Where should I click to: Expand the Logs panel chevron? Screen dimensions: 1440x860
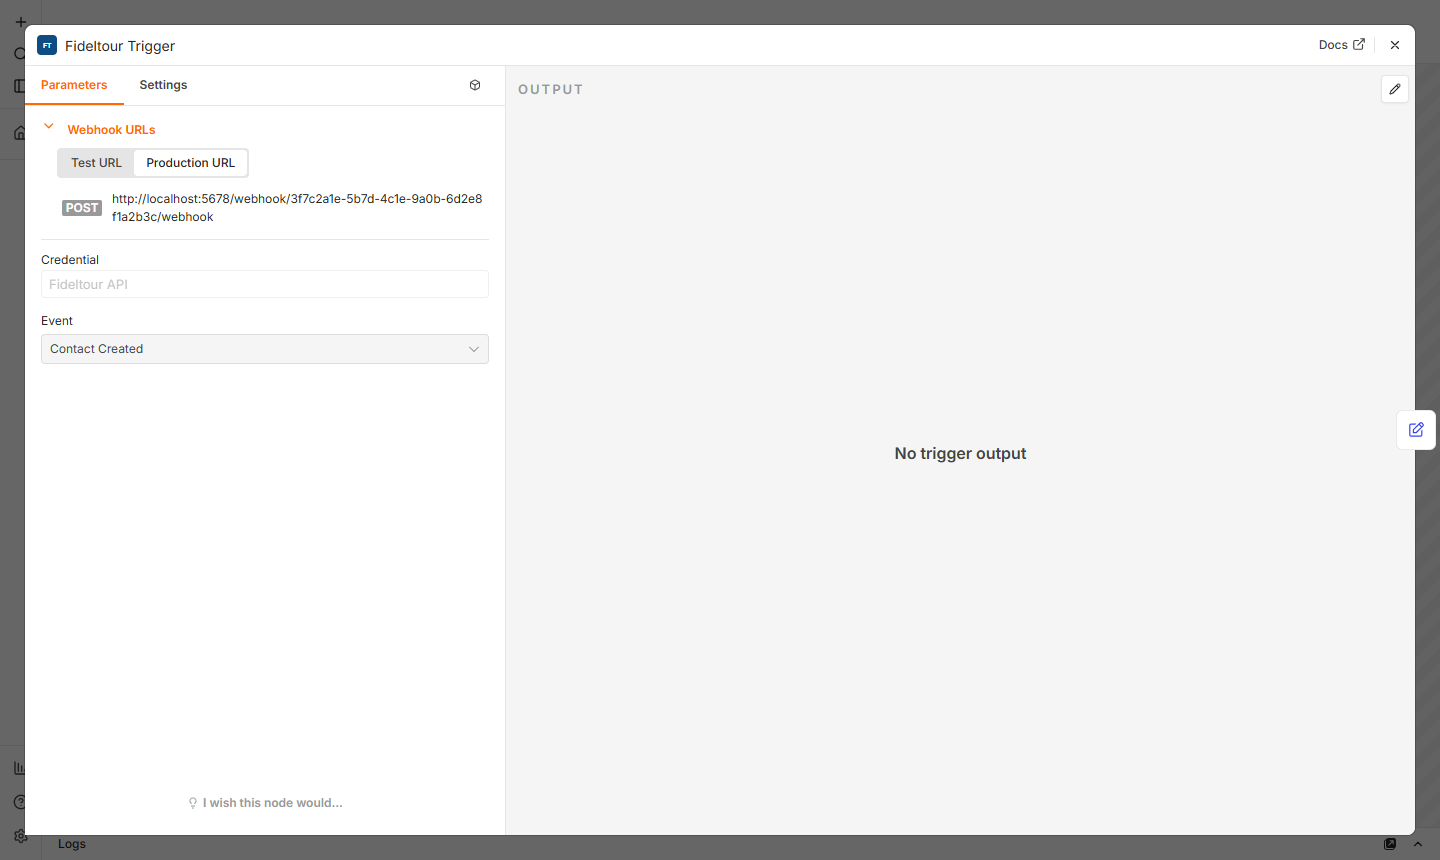pos(1418,844)
